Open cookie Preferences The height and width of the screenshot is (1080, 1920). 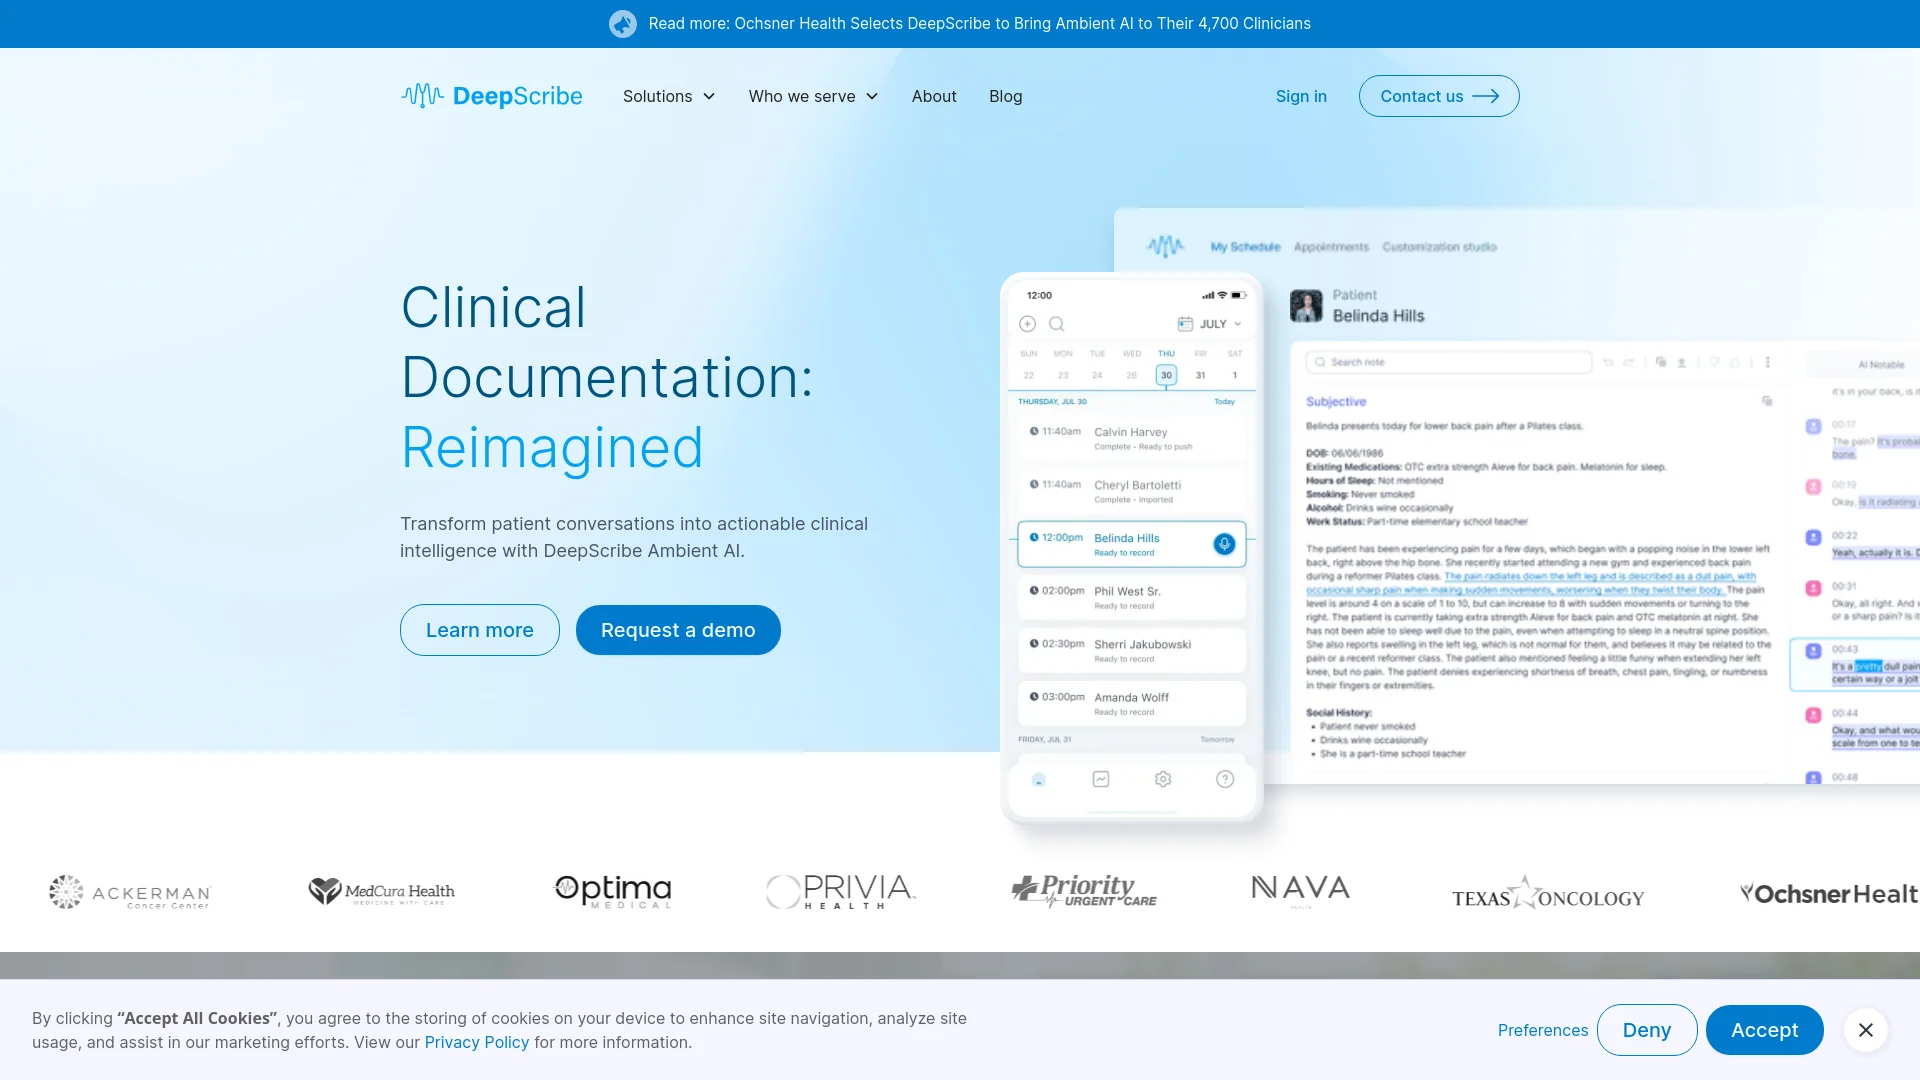pos(1543,1030)
